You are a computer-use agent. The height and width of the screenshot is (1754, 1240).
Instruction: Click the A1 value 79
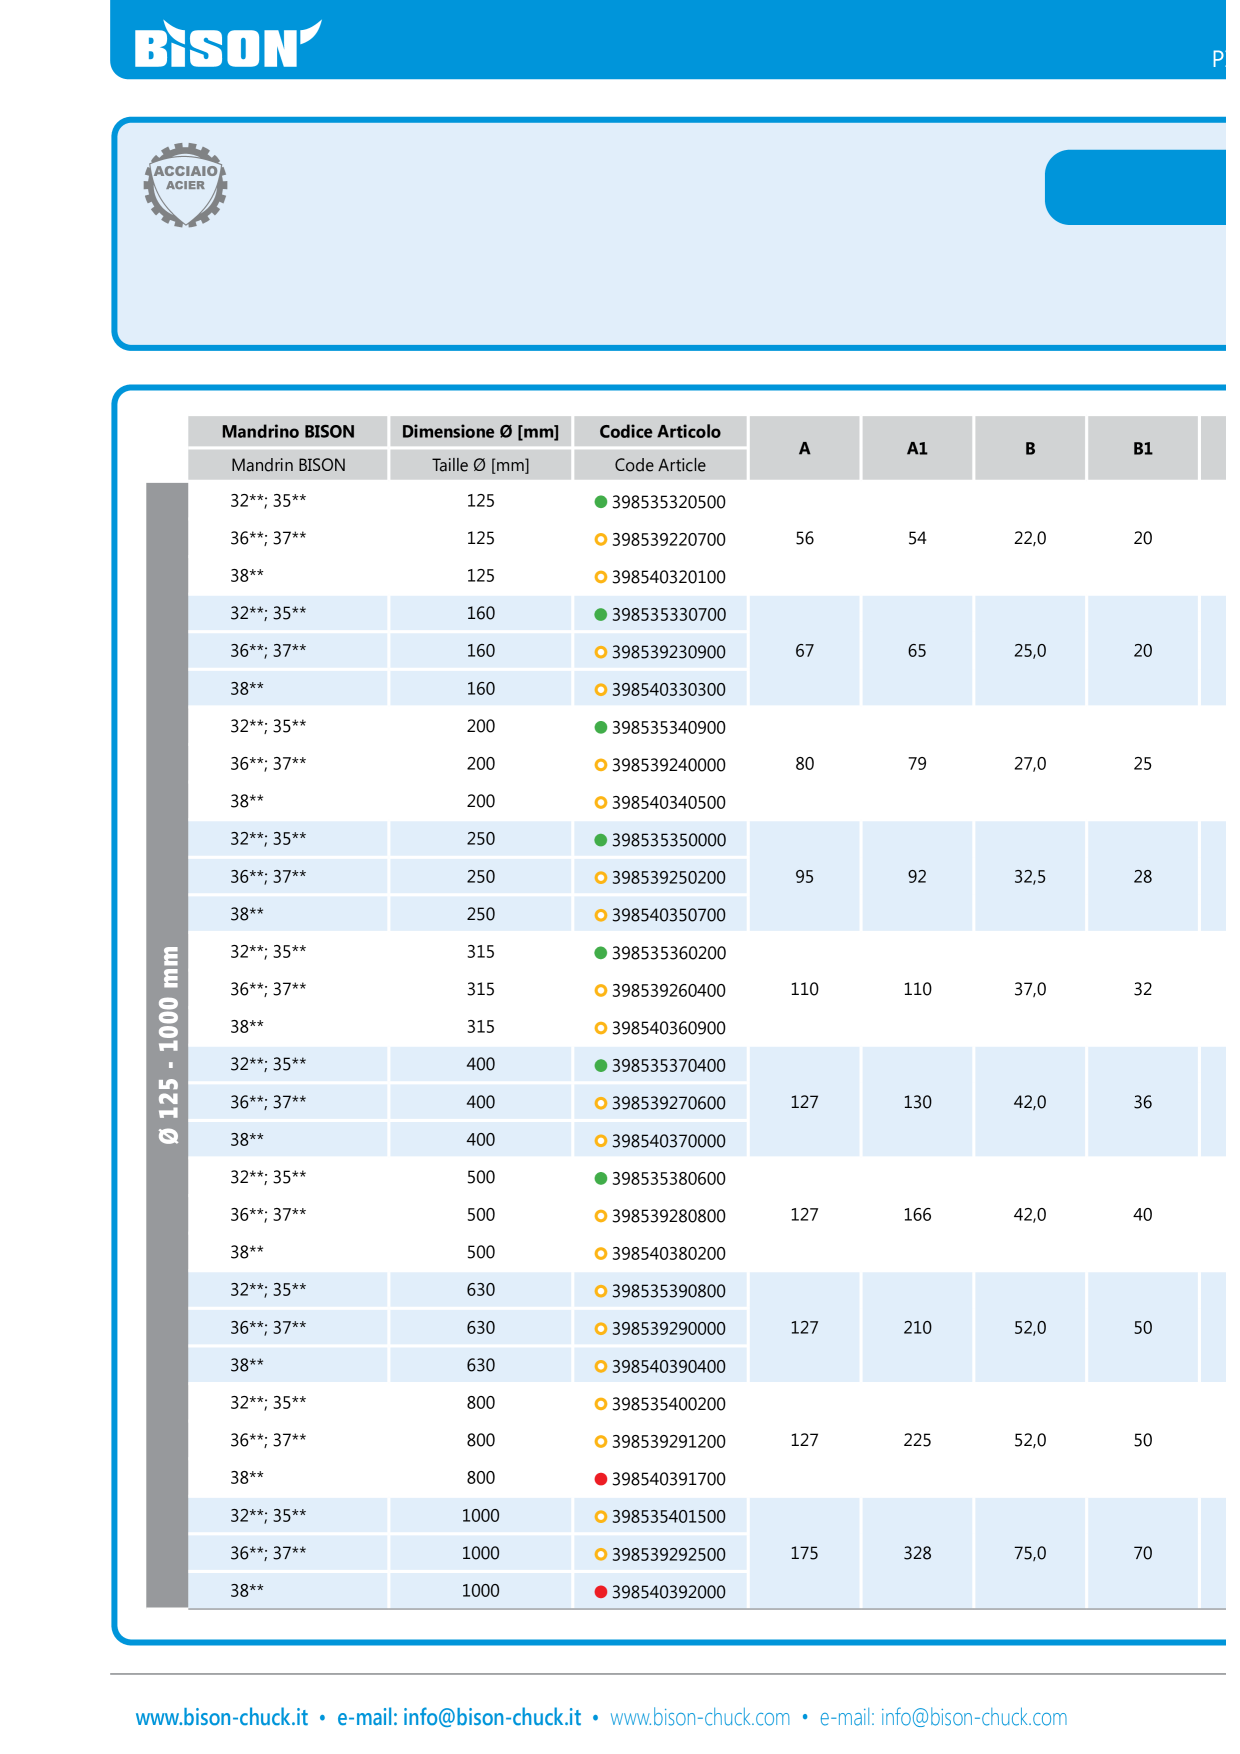click(x=917, y=764)
